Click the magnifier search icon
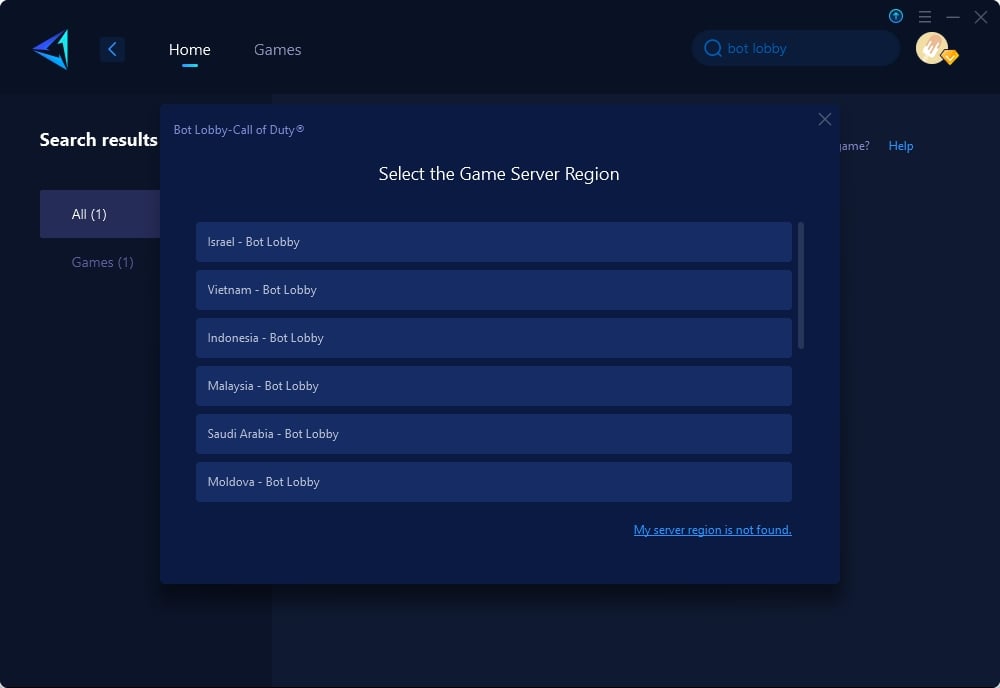The height and width of the screenshot is (688, 1000). point(712,48)
